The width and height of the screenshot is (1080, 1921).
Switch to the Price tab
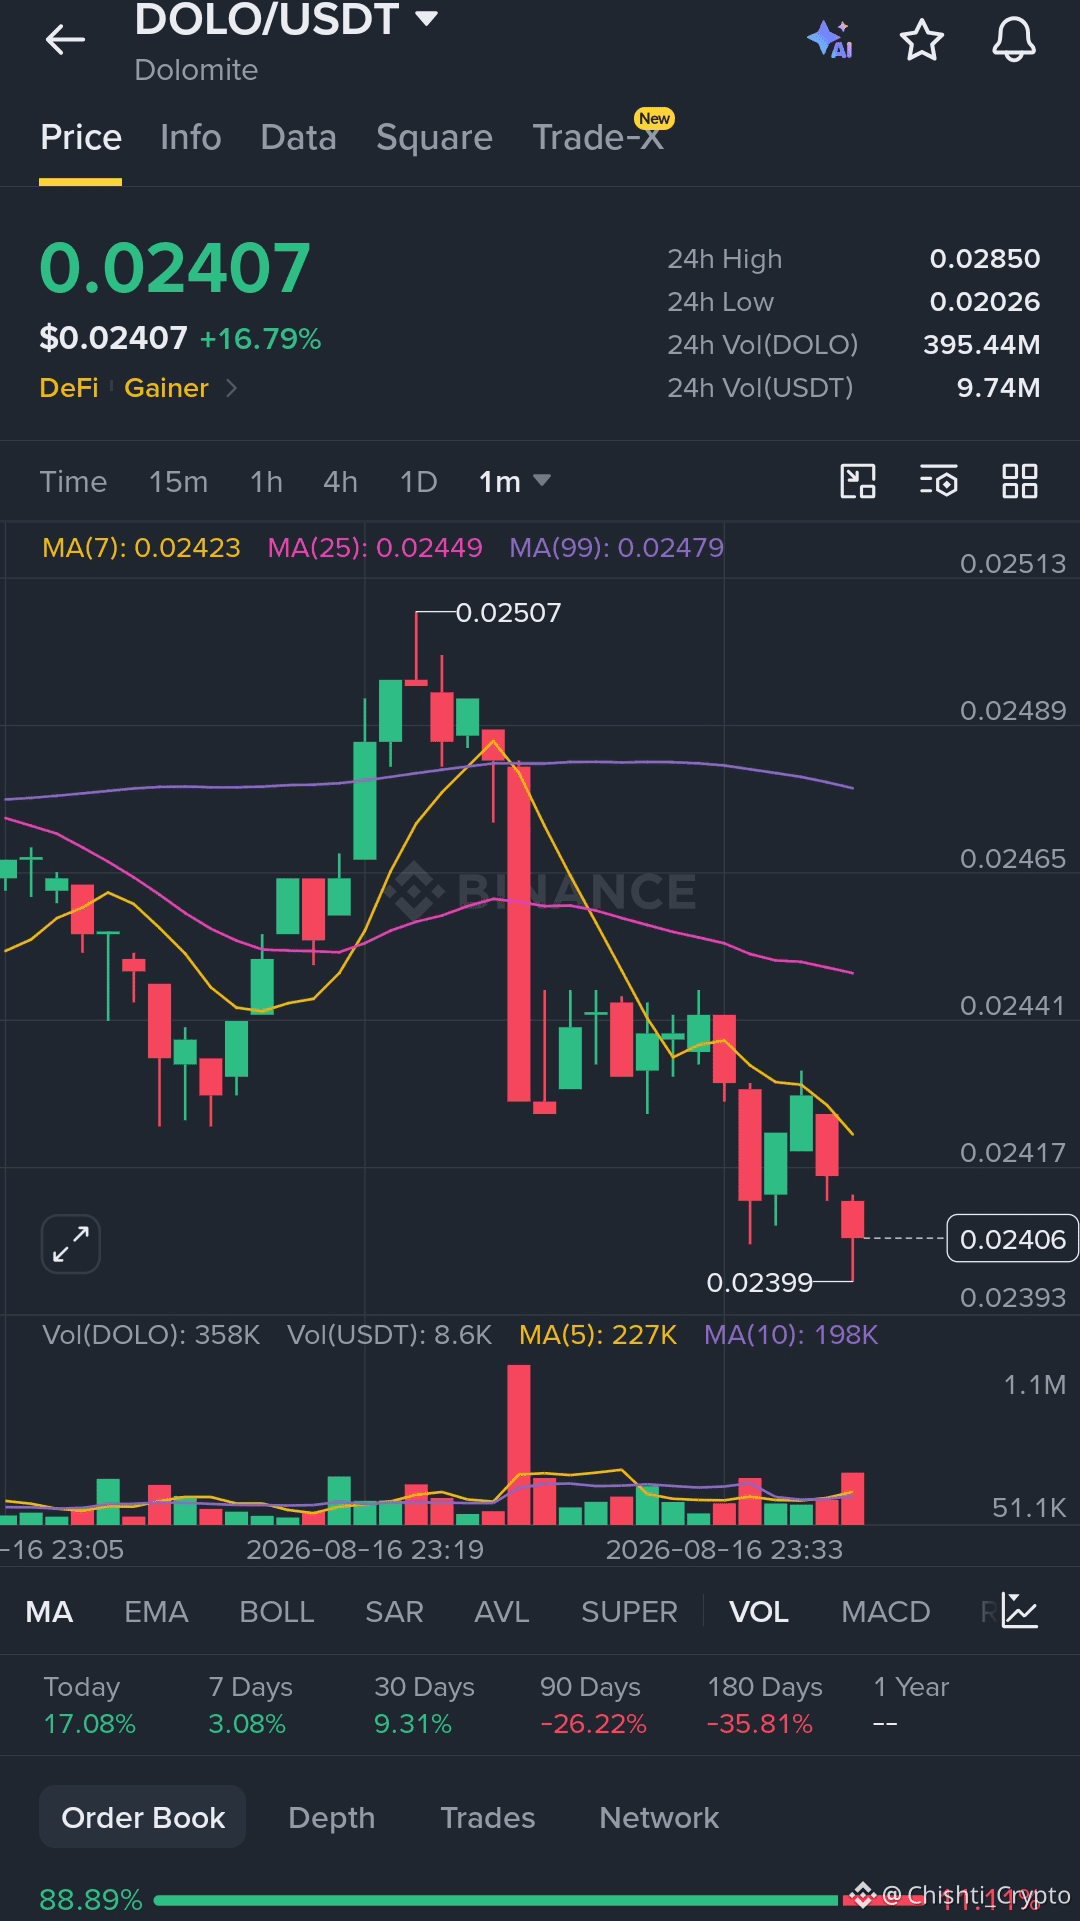click(x=81, y=137)
